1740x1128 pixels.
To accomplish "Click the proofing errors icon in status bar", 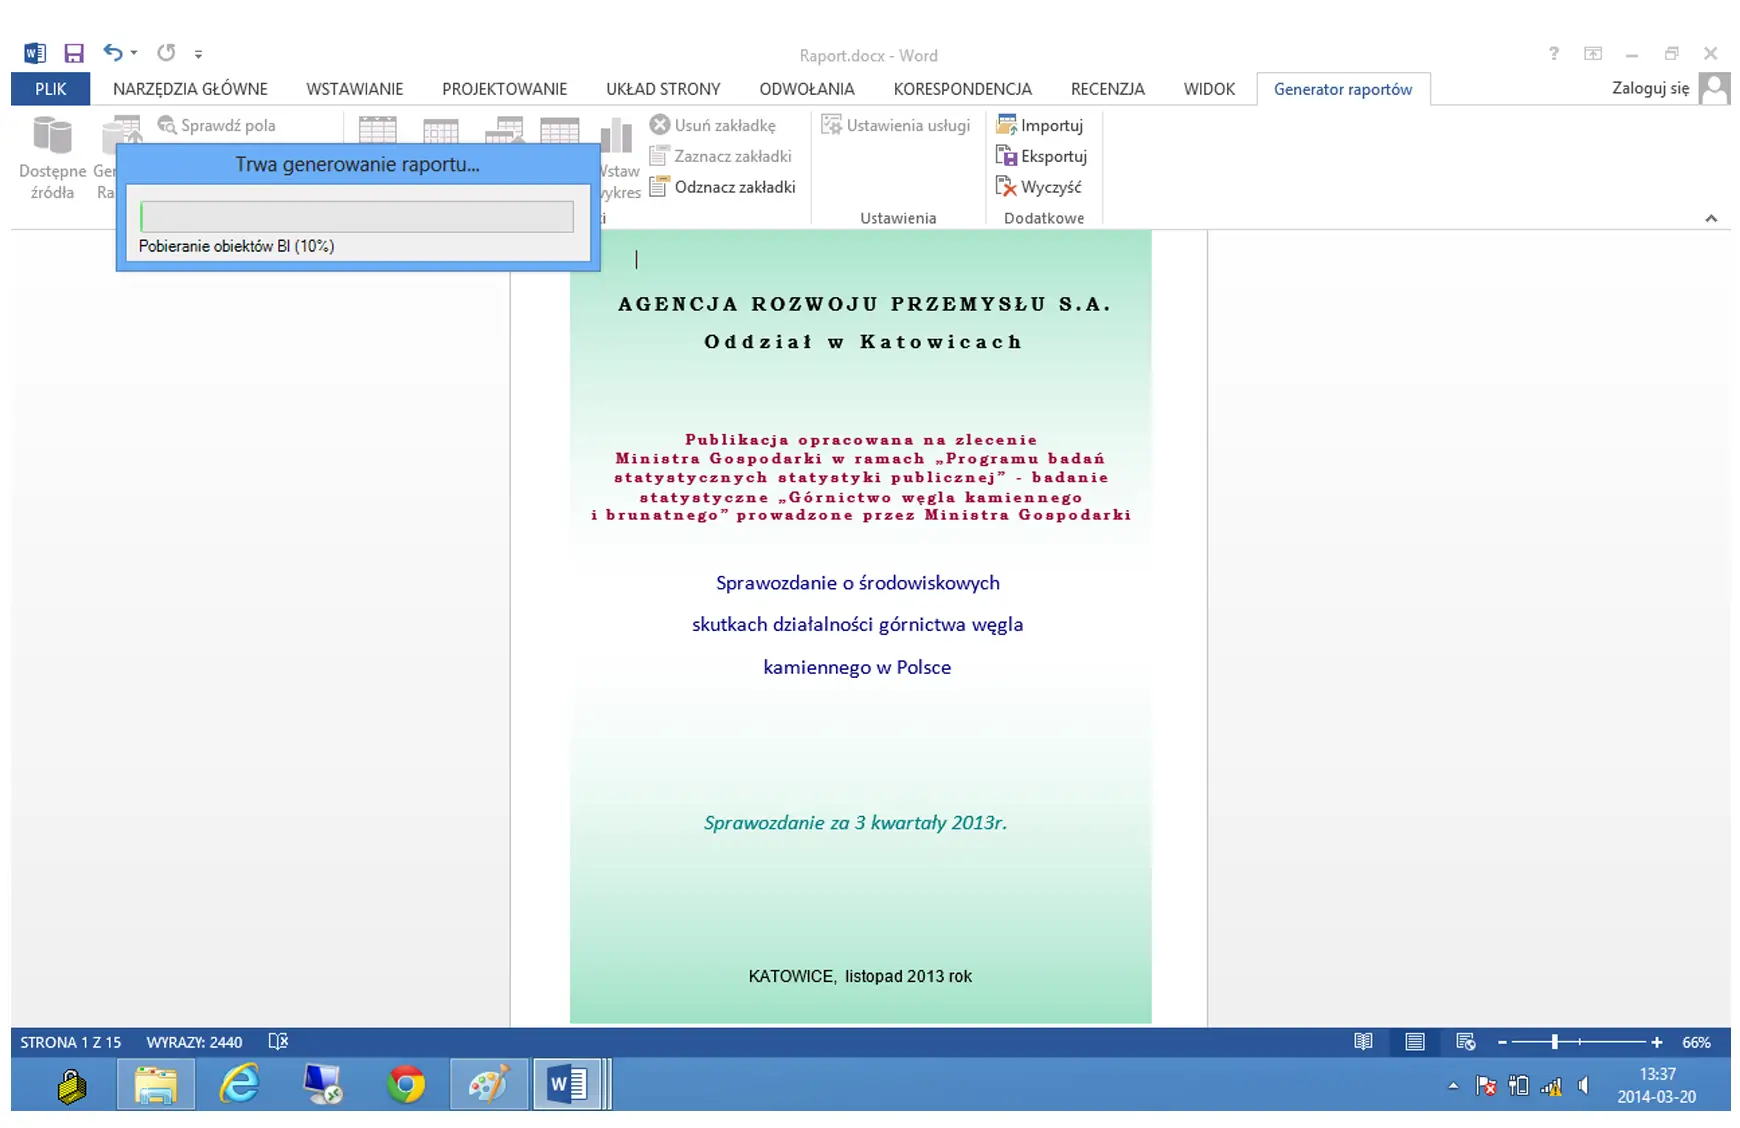I will 278,1042.
